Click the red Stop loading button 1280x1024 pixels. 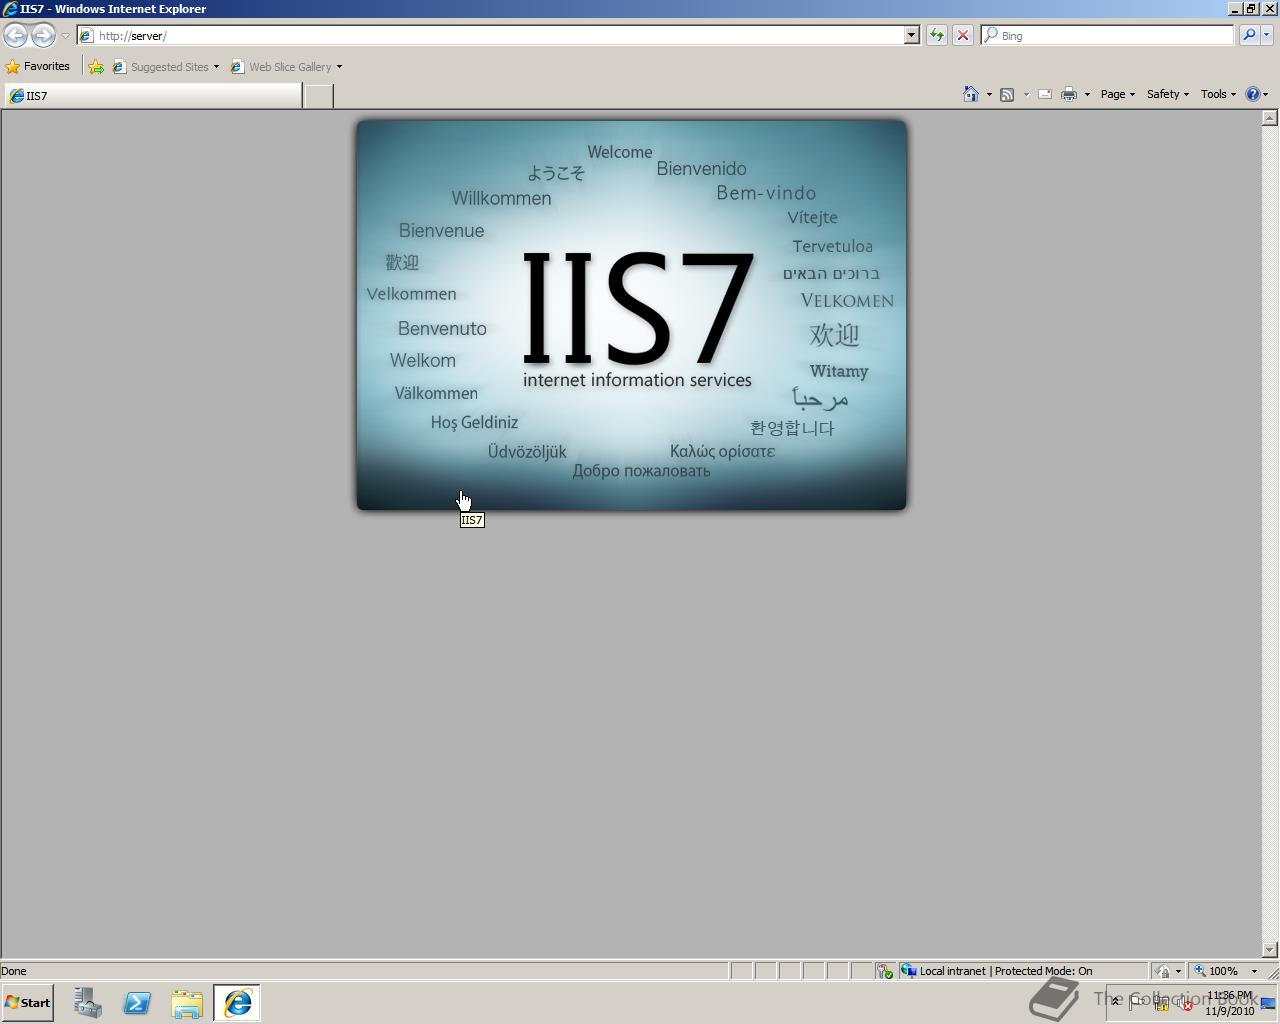[962, 35]
